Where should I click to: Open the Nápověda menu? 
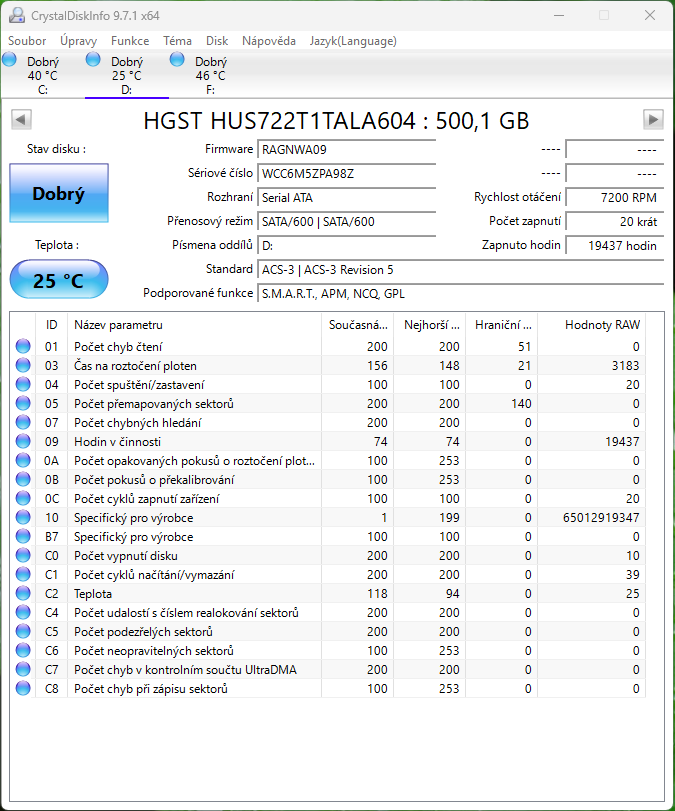268,41
